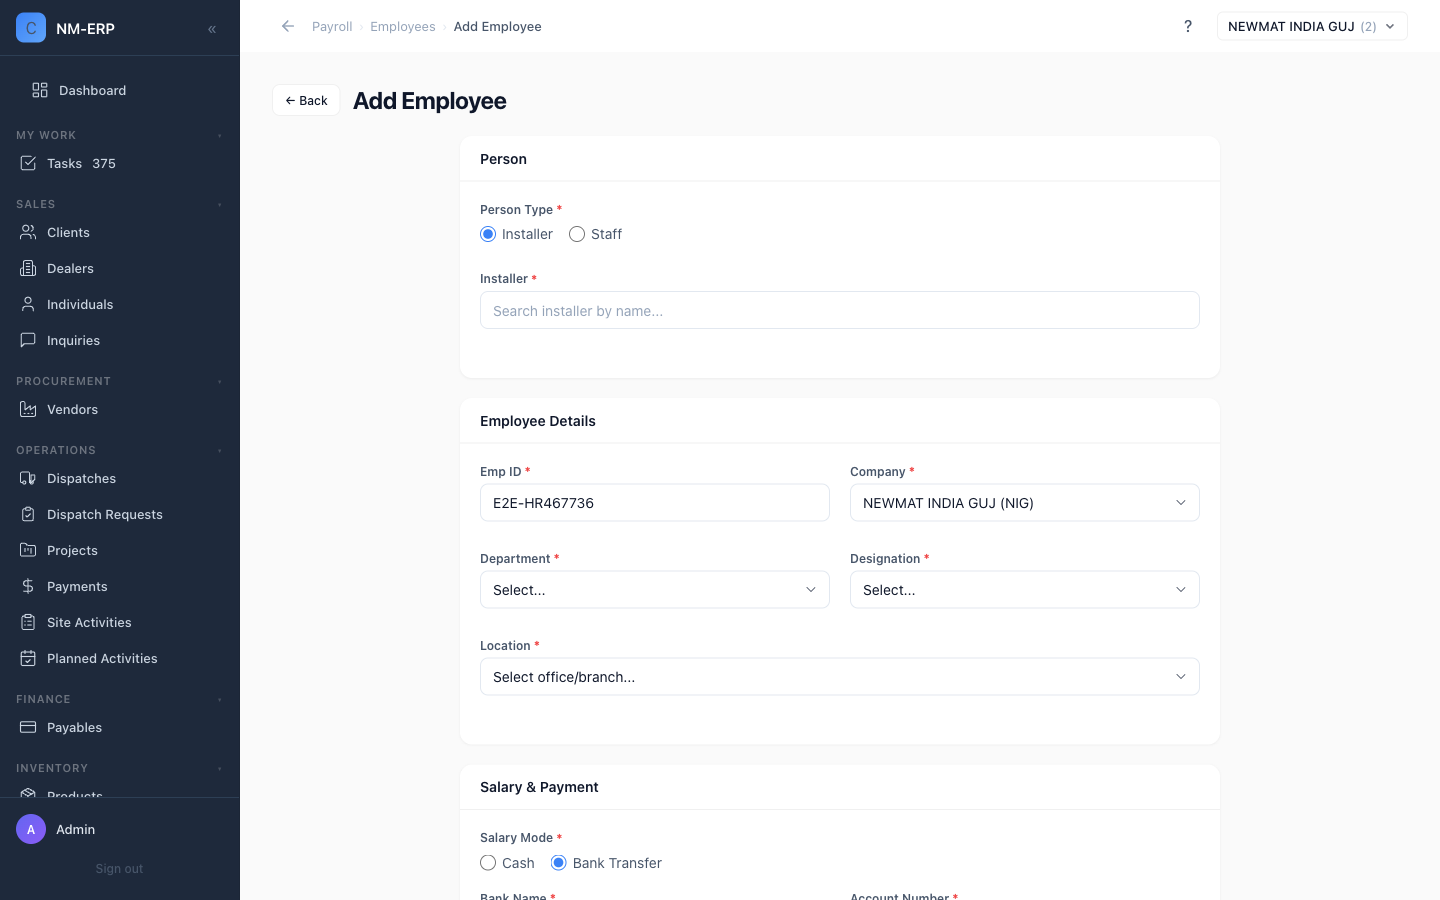Screen dimensions: 1440x900
Task: Open help via question mark icon
Action: point(1188,26)
